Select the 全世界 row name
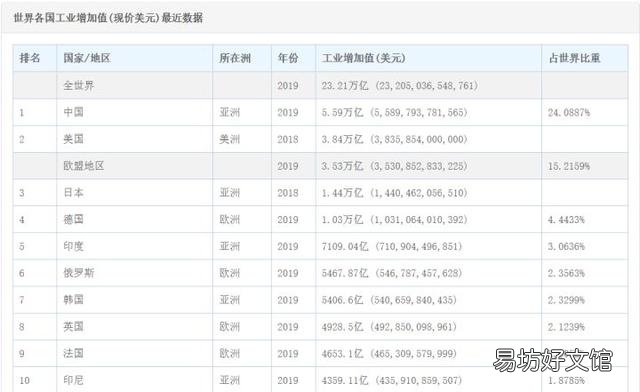Viewport: 640px width, 392px height. coord(79,85)
